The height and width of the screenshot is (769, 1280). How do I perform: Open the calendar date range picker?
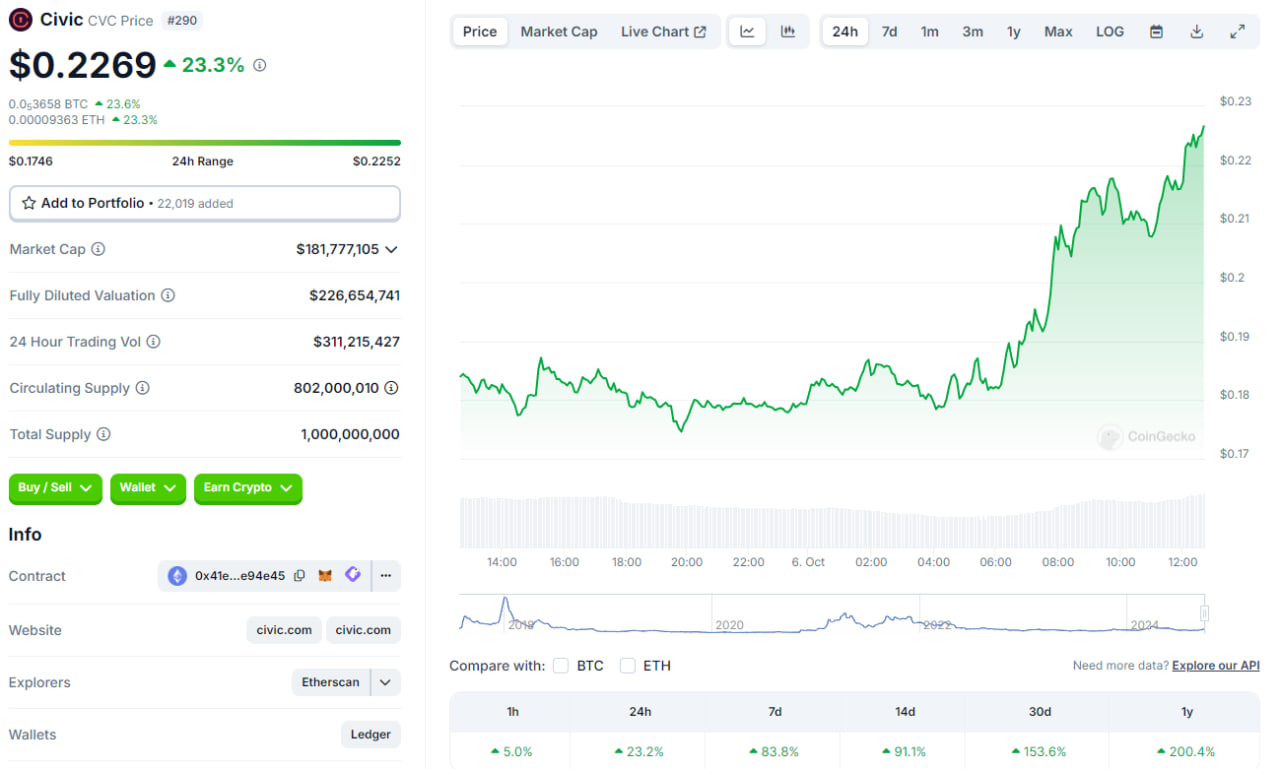[1156, 32]
